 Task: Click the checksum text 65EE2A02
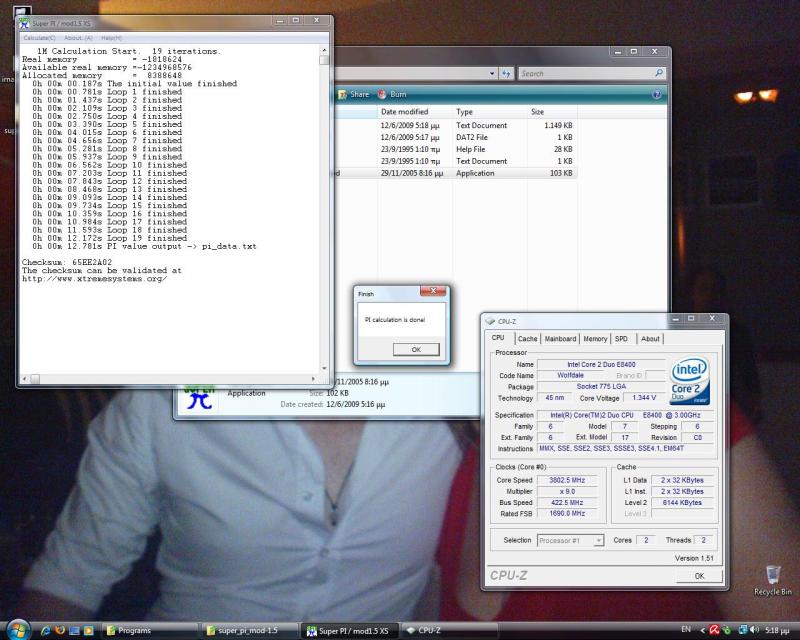pyautogui.click(x=92, y=262)
